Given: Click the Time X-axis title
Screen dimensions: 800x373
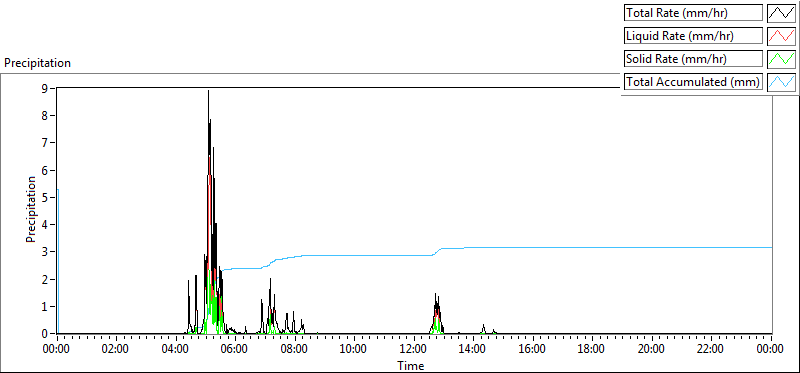Looking at the screenshot, I should 411,365.
